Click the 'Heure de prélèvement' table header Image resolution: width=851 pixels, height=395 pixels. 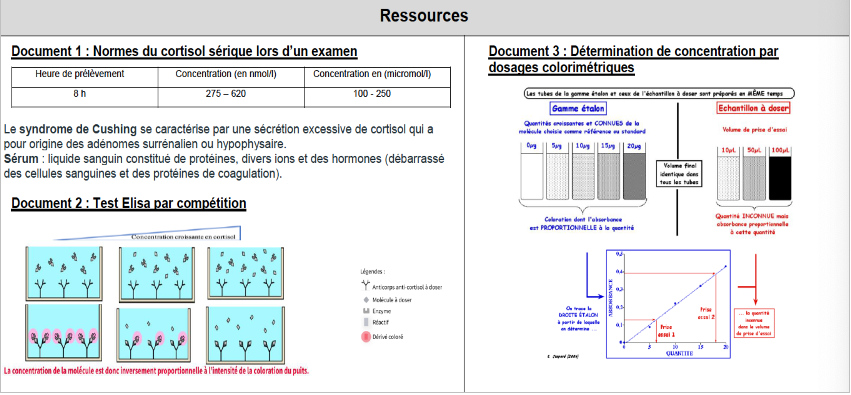[80, 74]
